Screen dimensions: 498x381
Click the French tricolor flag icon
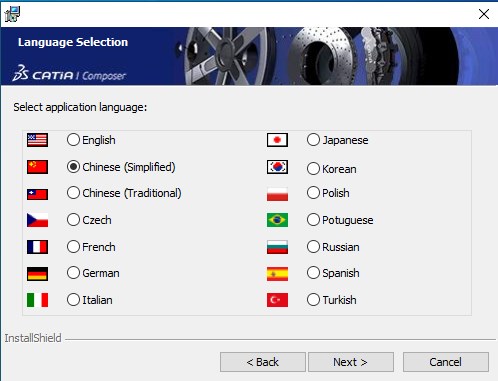pyautogui.click(x=37, y=247)
